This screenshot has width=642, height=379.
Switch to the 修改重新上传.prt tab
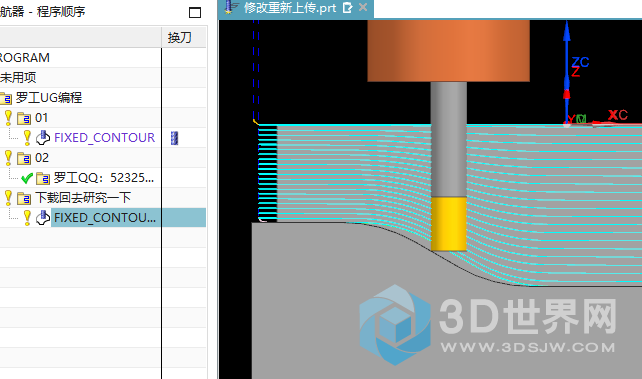[x=289, y=8]
